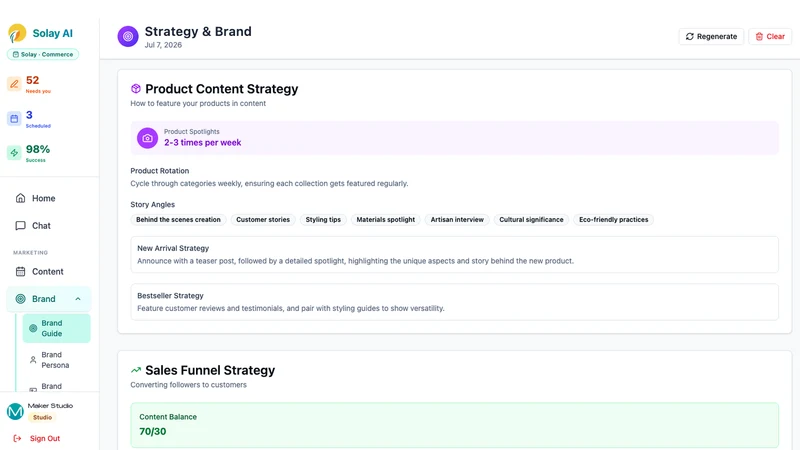Select the Eco-friendly practices tag
Screen dimensions: 800x450
(x=613, y=219)
